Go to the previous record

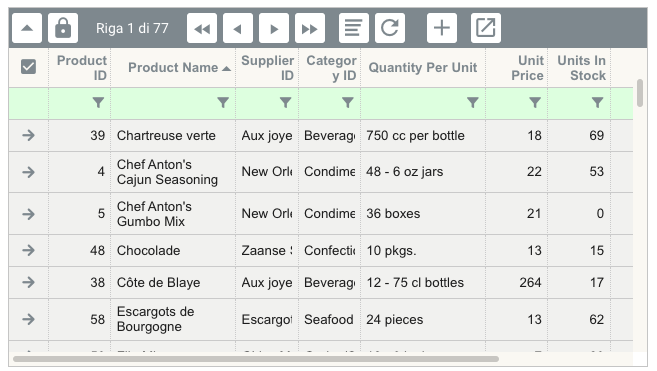pyautogui.click(x=238, y=28)
